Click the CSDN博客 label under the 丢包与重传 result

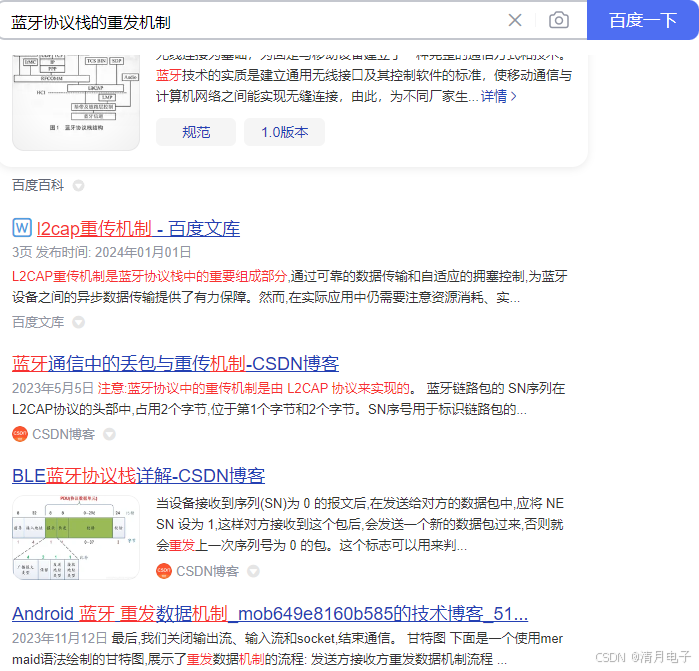[x=64, y=434]
